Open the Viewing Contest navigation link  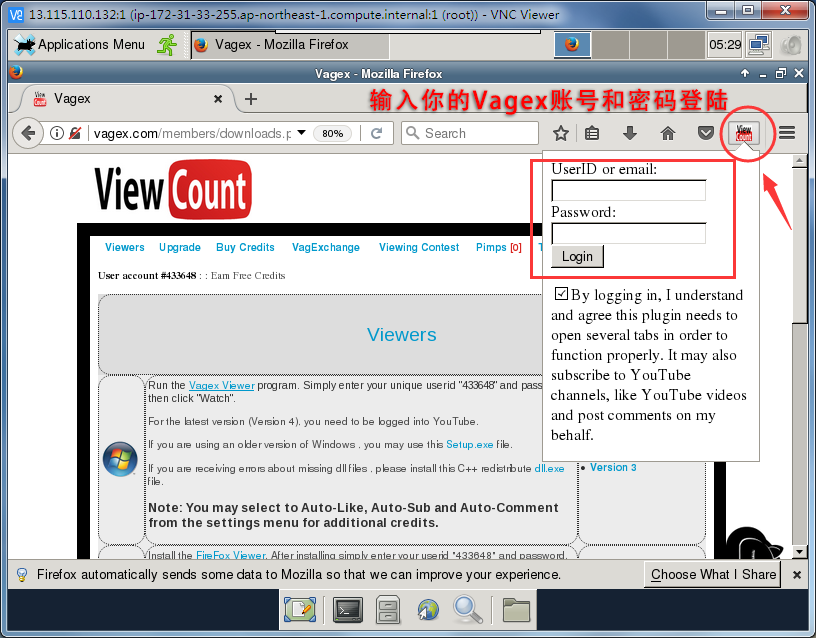[419, 247]
